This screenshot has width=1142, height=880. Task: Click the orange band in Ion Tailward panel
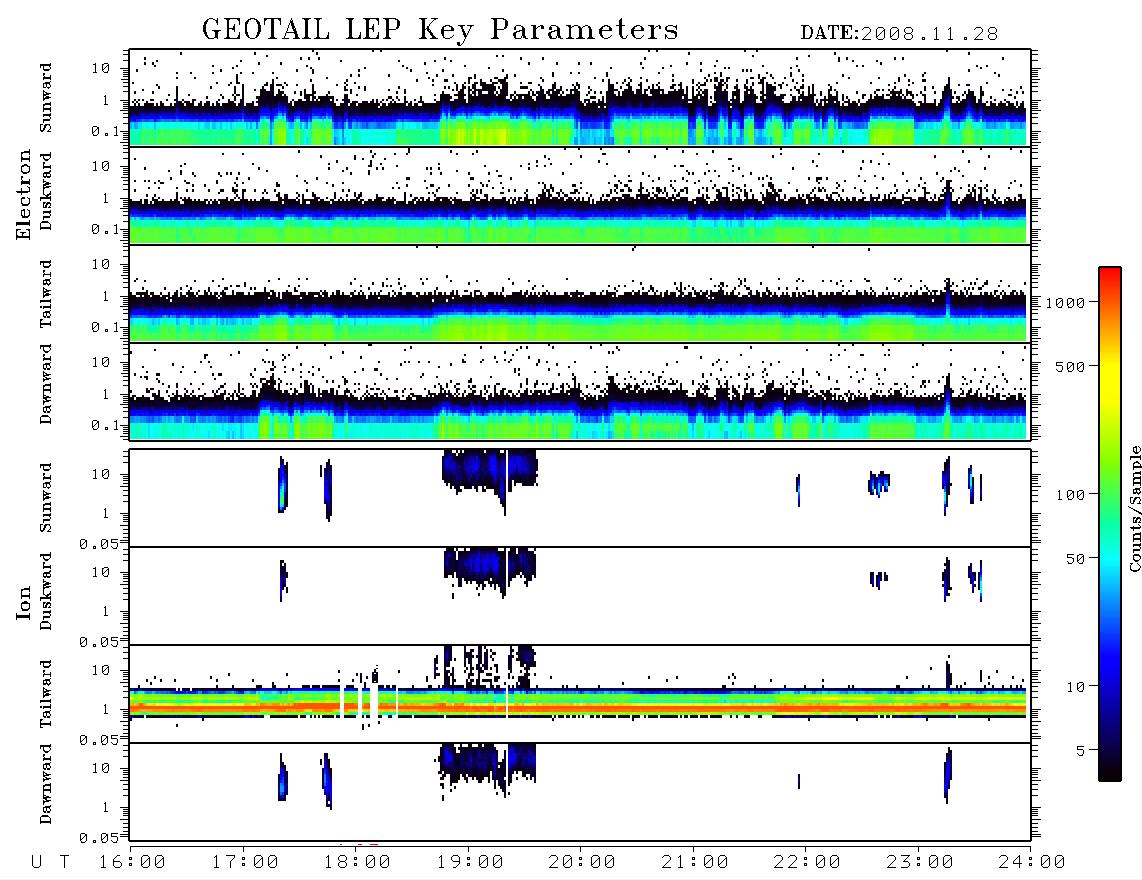tap(578, 707)
